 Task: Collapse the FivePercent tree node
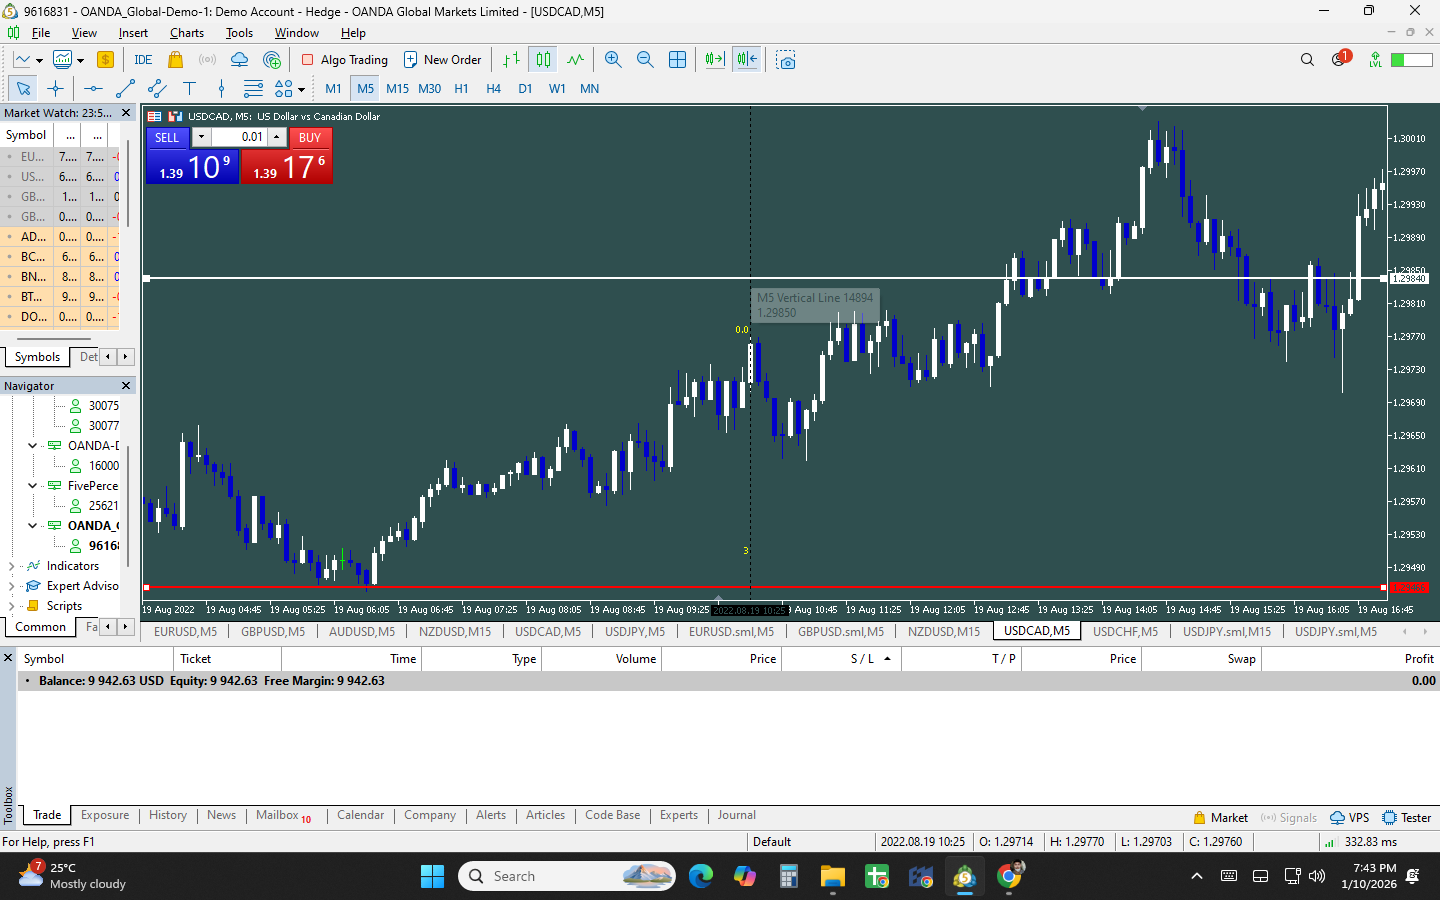click(32, 486)
